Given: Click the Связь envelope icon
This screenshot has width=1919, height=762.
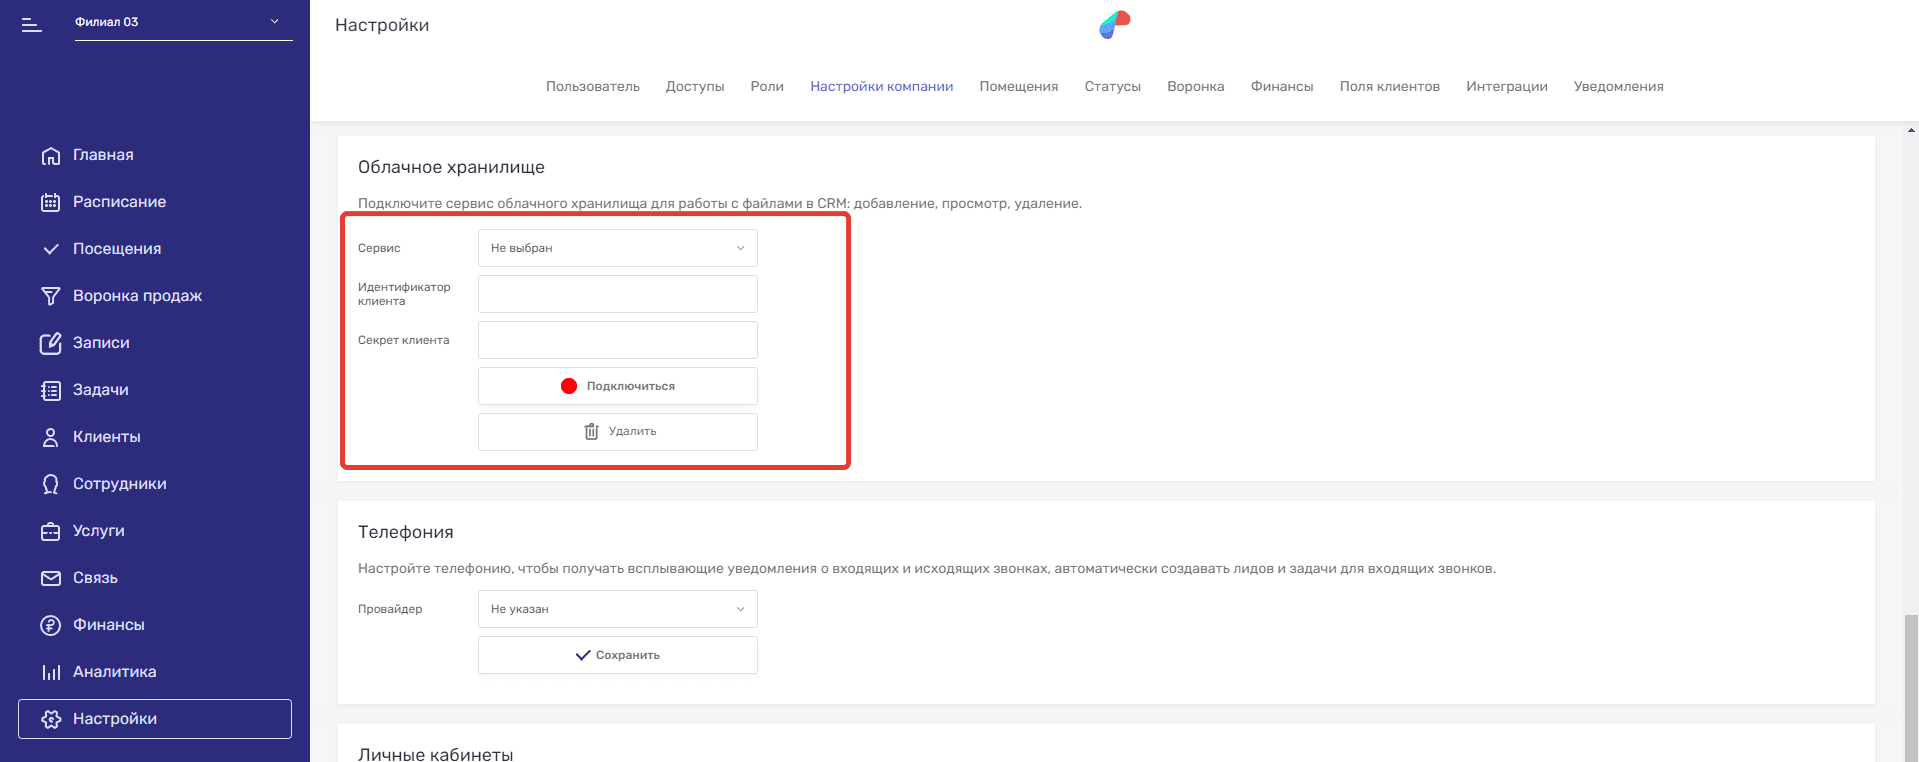Looking at the screenshot, I should coord(51,579).
